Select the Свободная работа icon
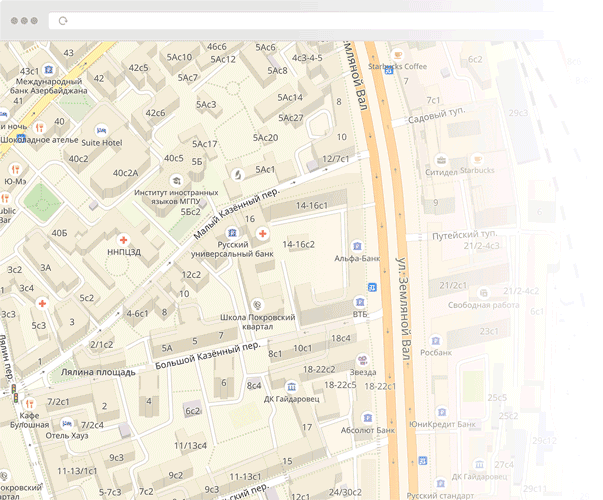The image size is (603, 500). pos(483,293)
